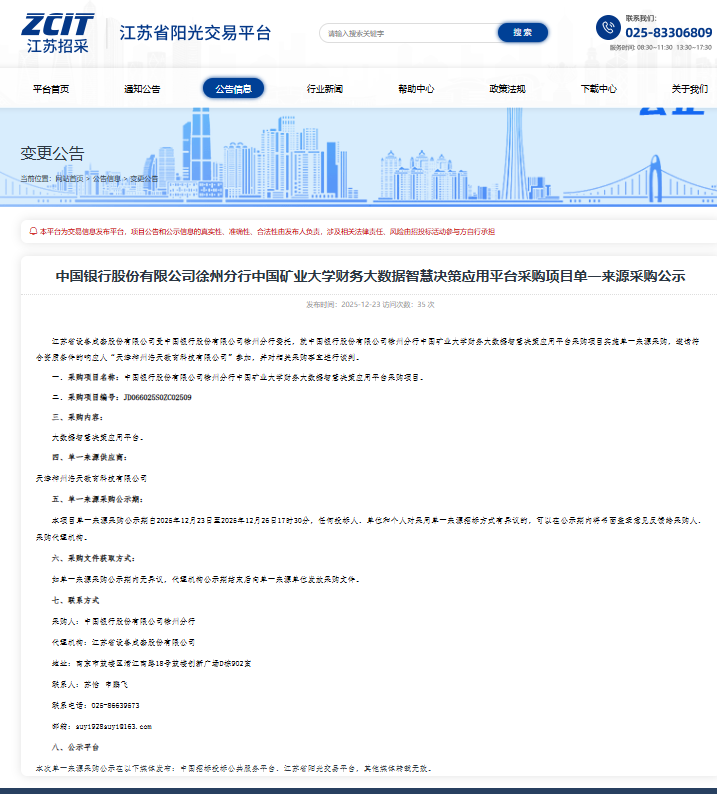The height and width of the screenshot is (794, 717).
Task: Click the red bell notice icon
Action: pyautogui.click(x=33, y=231)
